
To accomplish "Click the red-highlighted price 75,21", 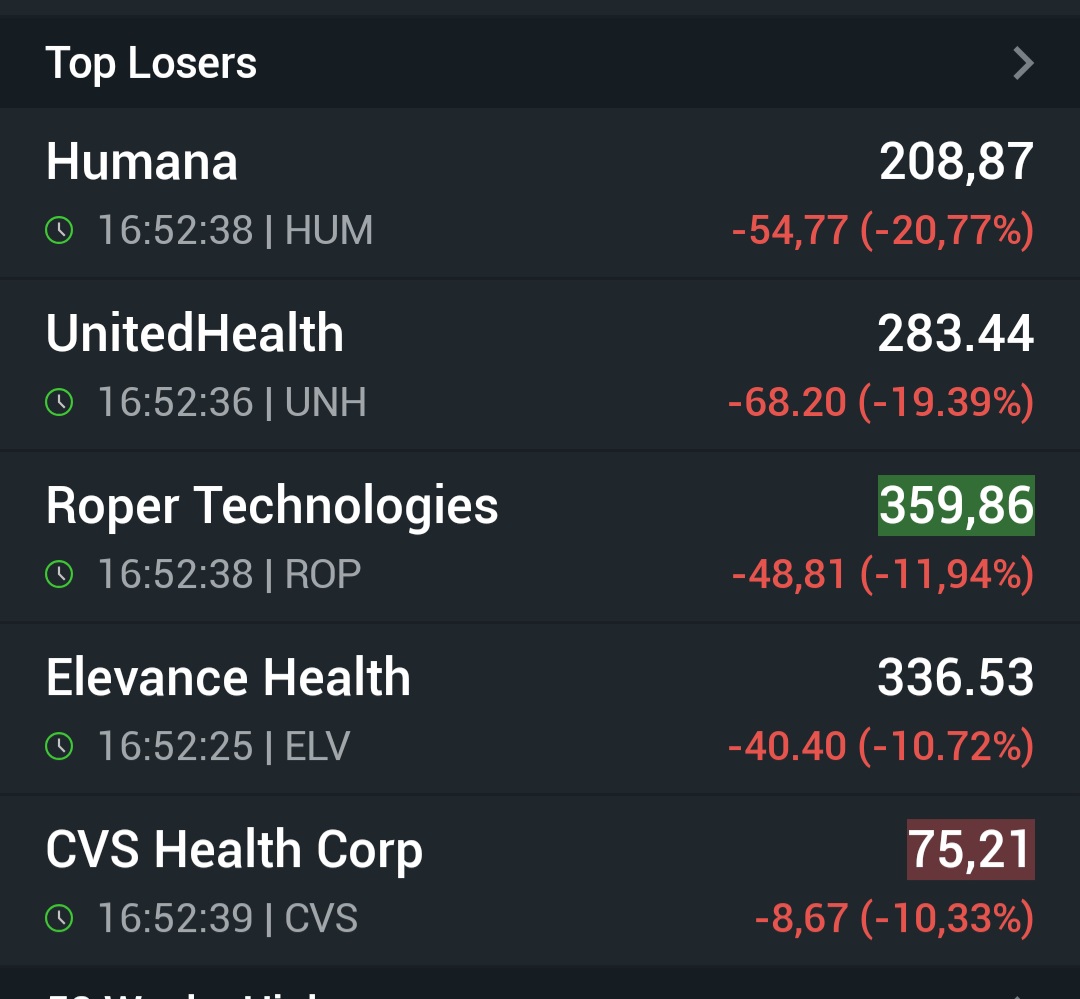I will click(970, 850).
